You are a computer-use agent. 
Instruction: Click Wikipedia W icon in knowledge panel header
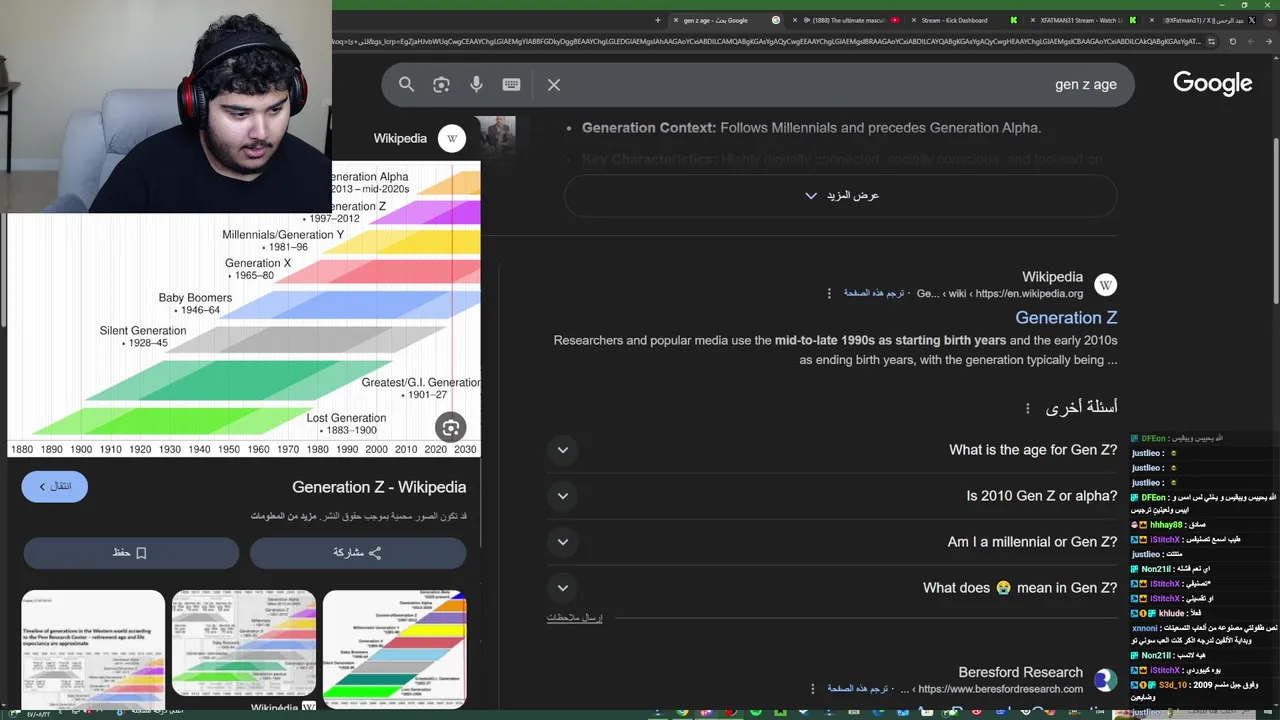[x=452, y=139]
